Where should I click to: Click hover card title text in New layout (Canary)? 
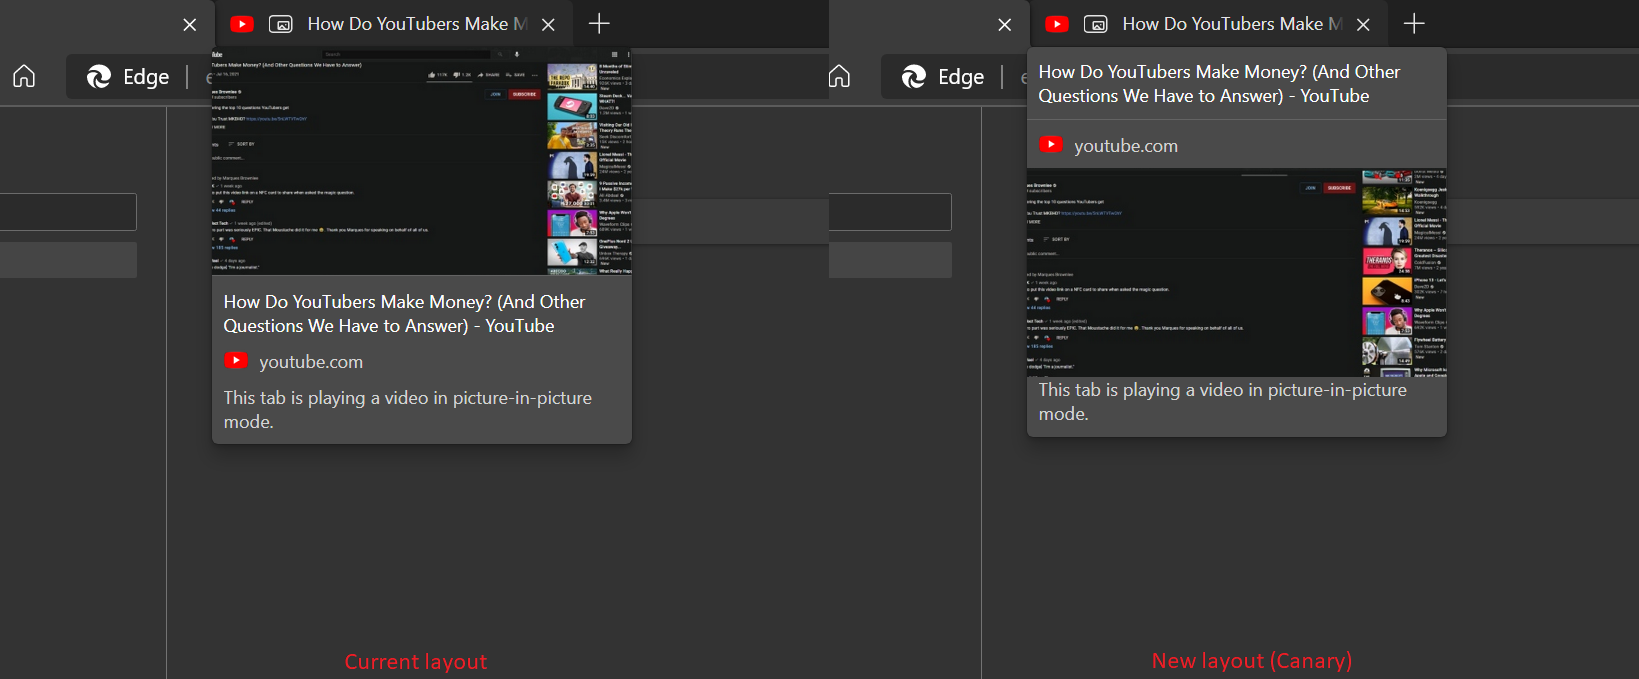click(x=1219, y=84)
